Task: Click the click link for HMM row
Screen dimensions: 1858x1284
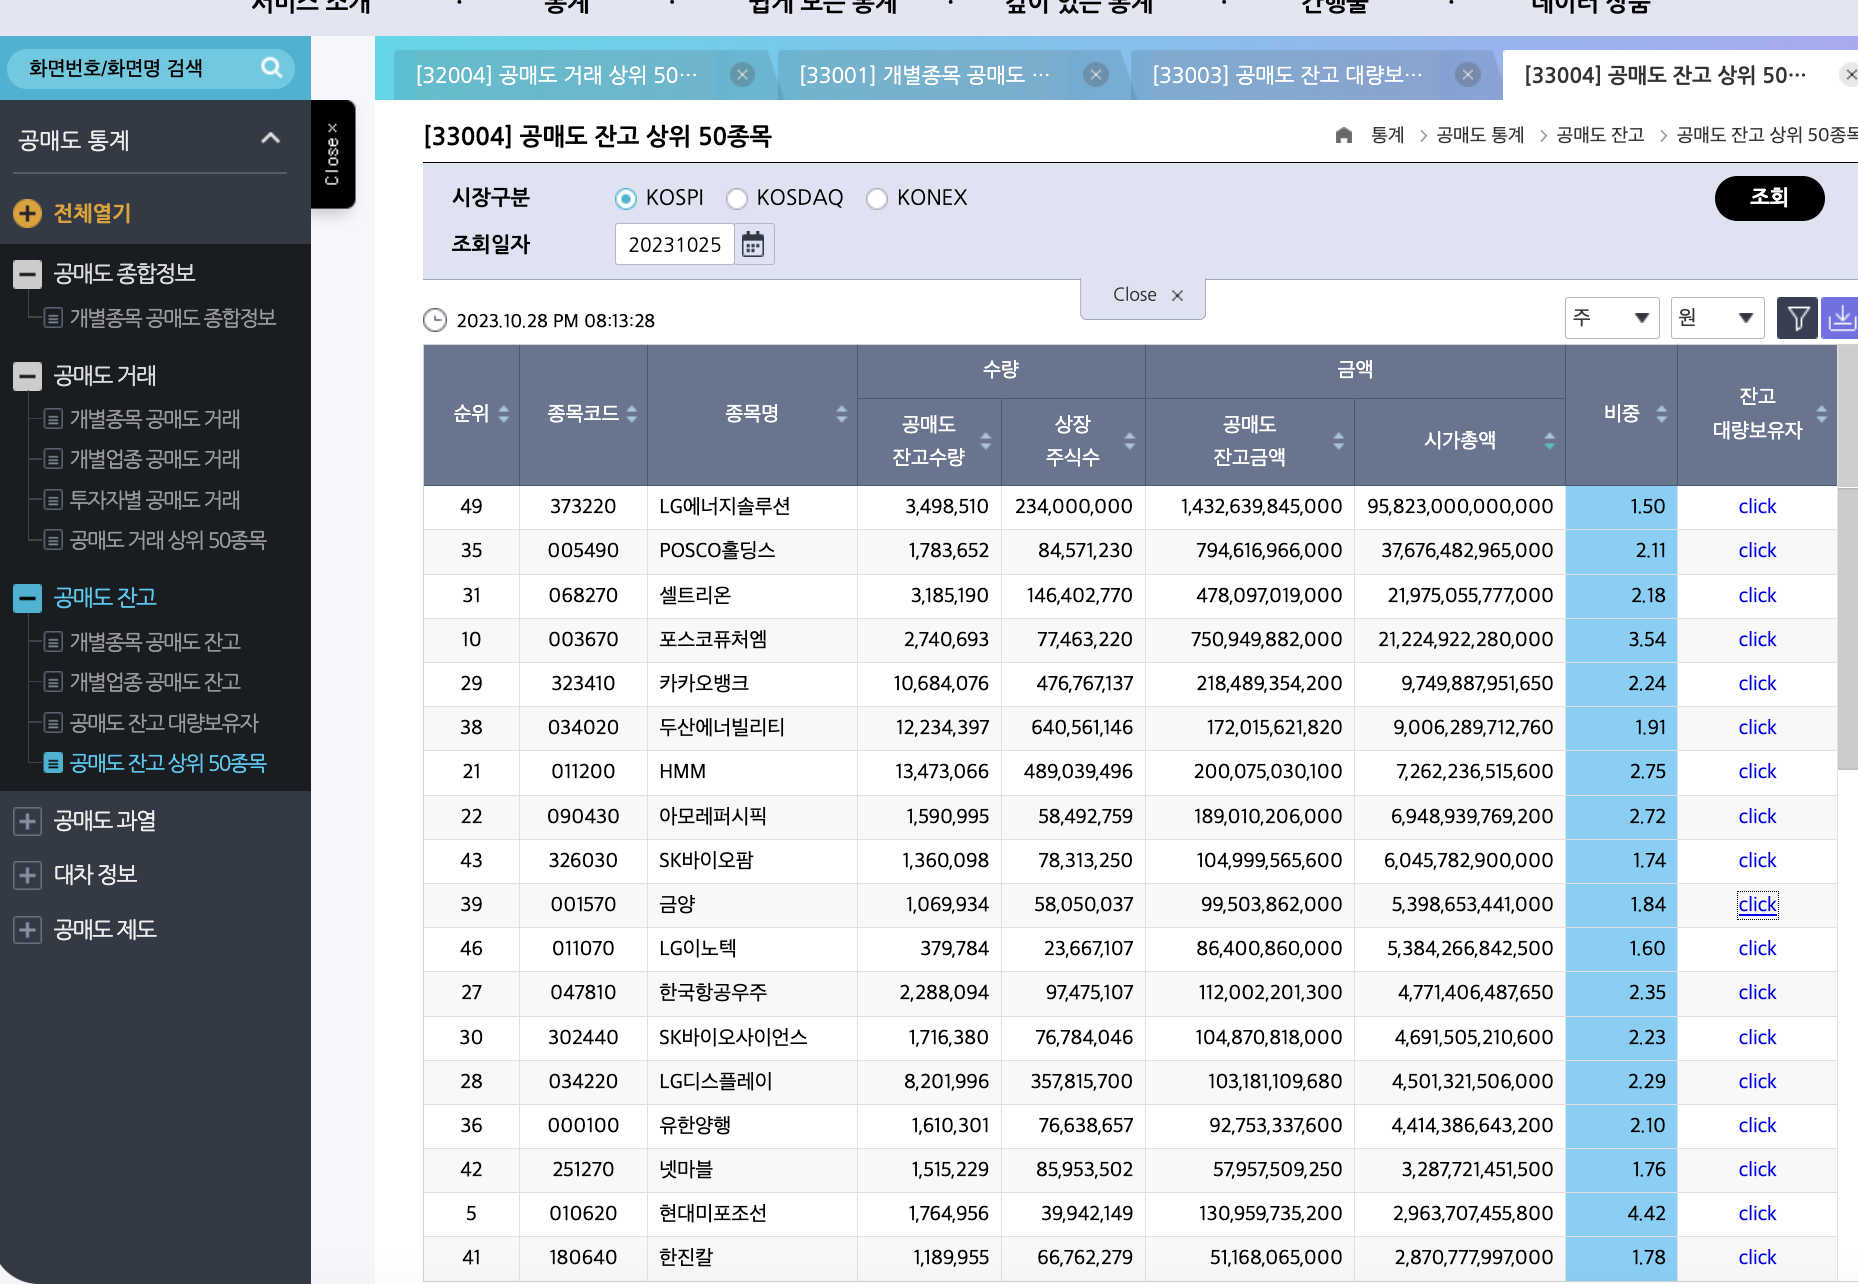Action: 1757,772
